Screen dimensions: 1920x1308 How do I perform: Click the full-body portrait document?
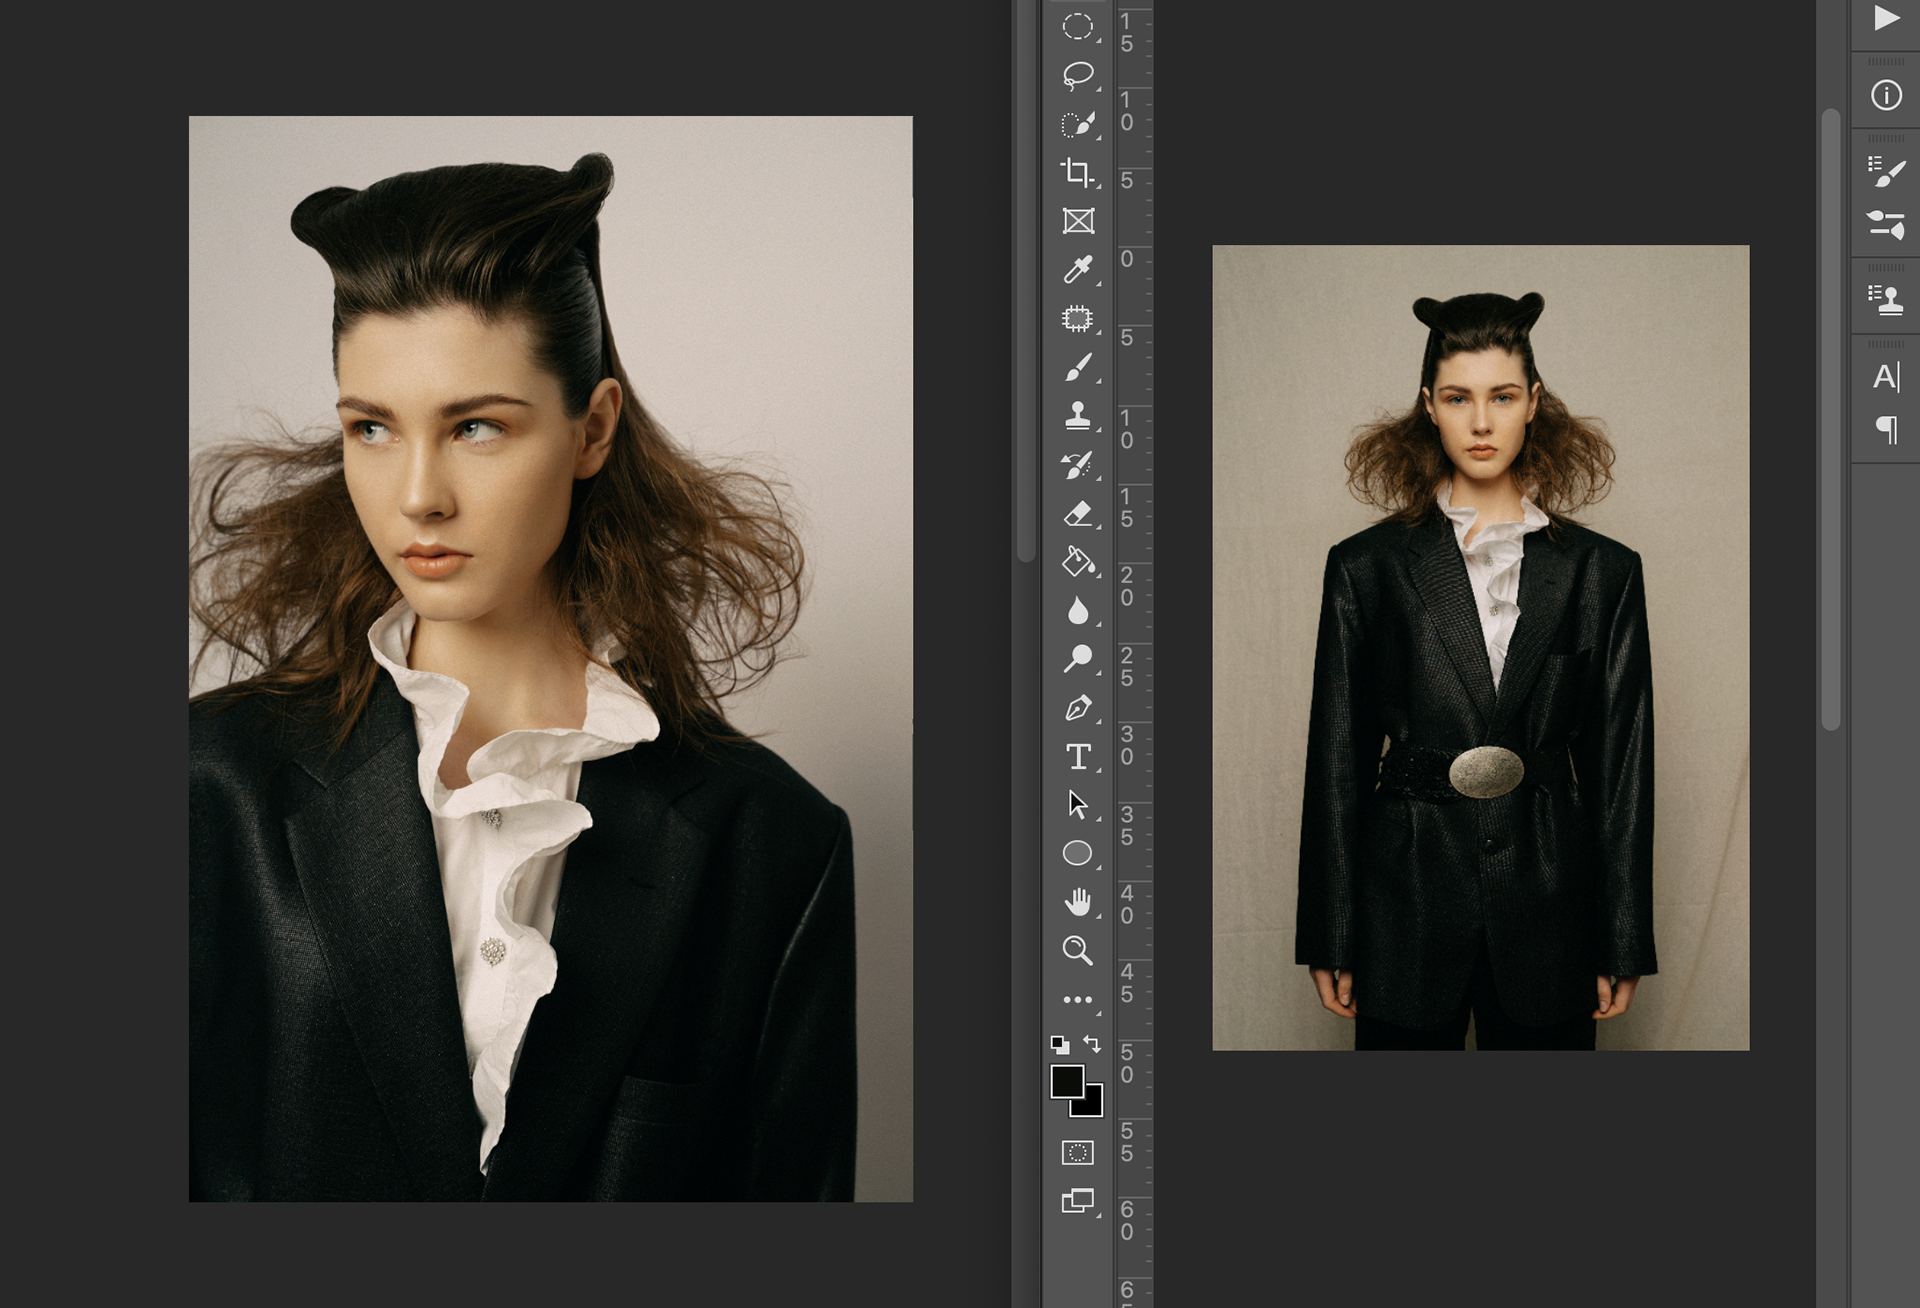tap(1480, 648)
